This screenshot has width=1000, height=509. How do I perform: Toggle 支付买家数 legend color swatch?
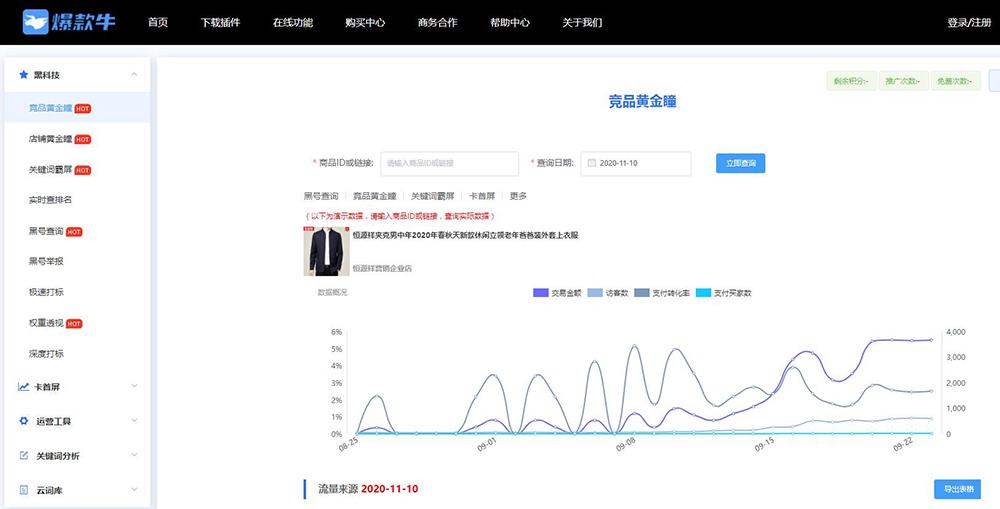click(702, 293)
